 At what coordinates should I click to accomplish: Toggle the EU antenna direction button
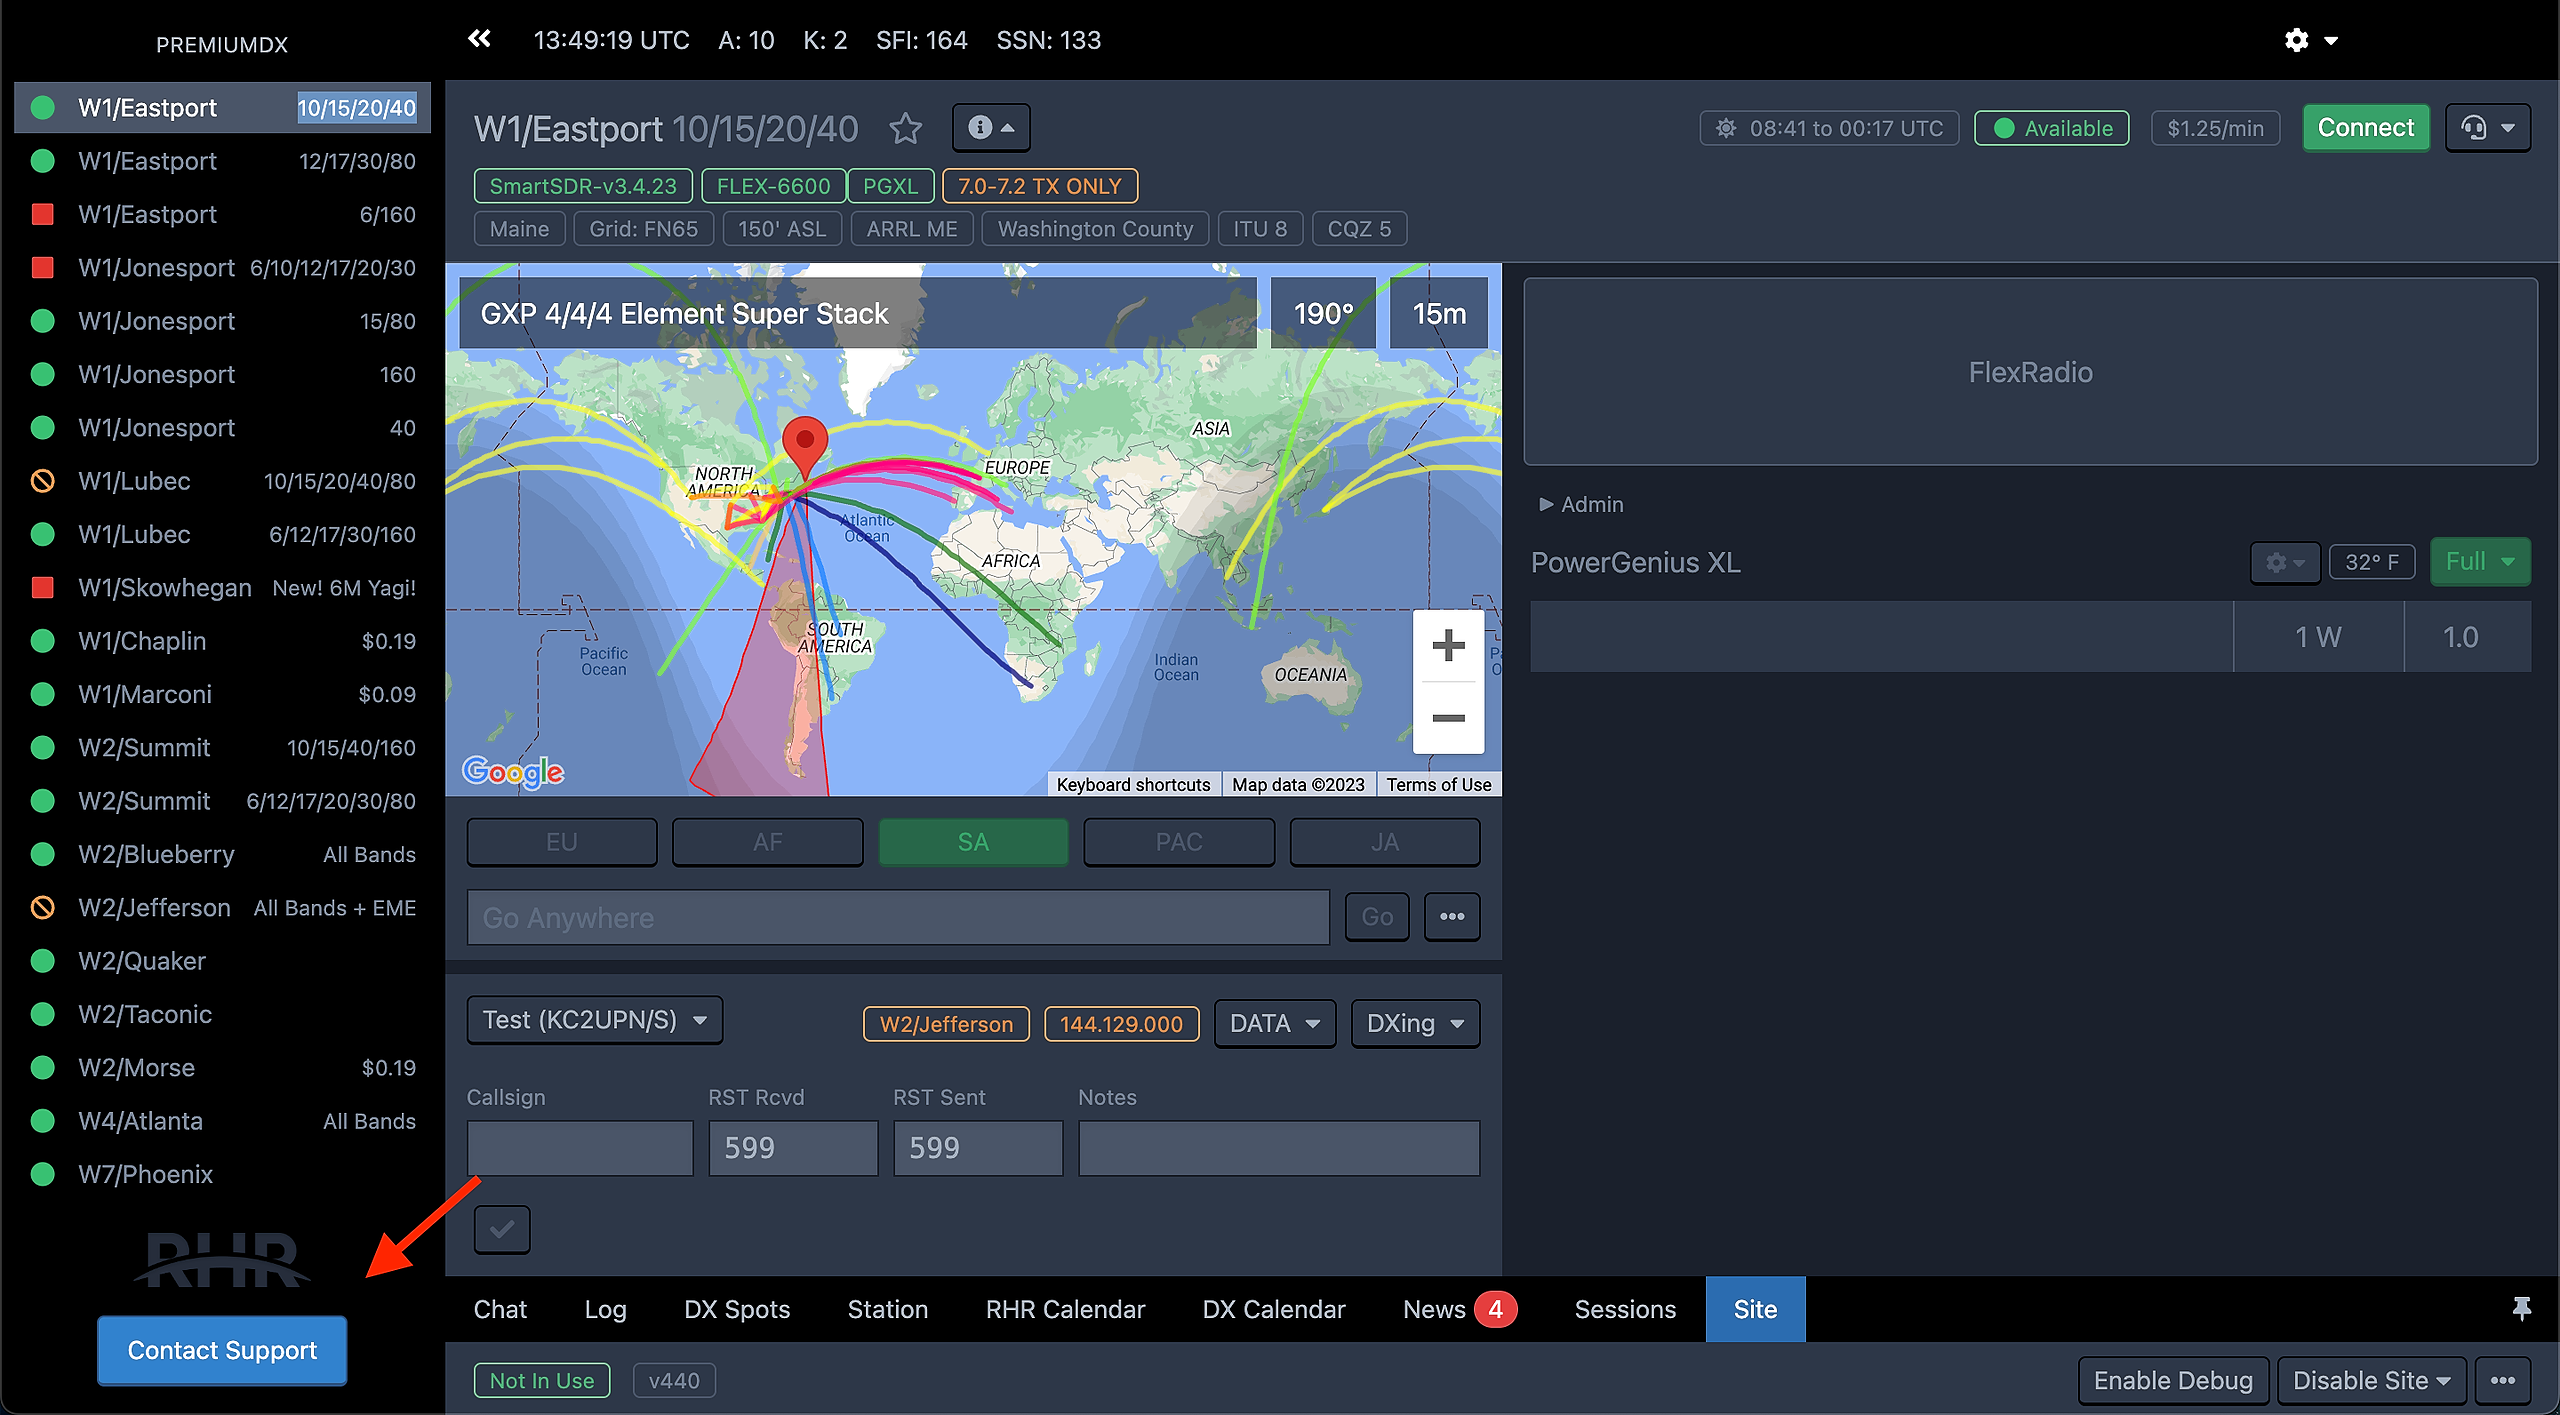coord(561,842)
